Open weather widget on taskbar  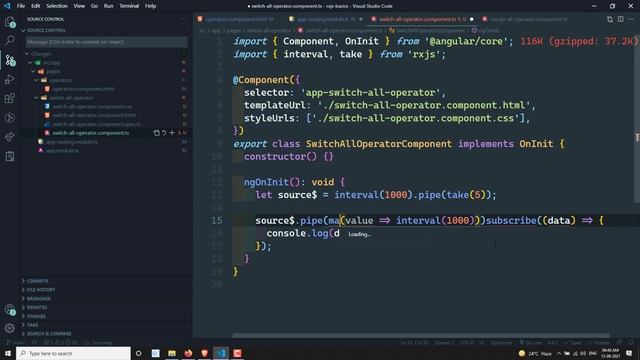coord(535,353)
